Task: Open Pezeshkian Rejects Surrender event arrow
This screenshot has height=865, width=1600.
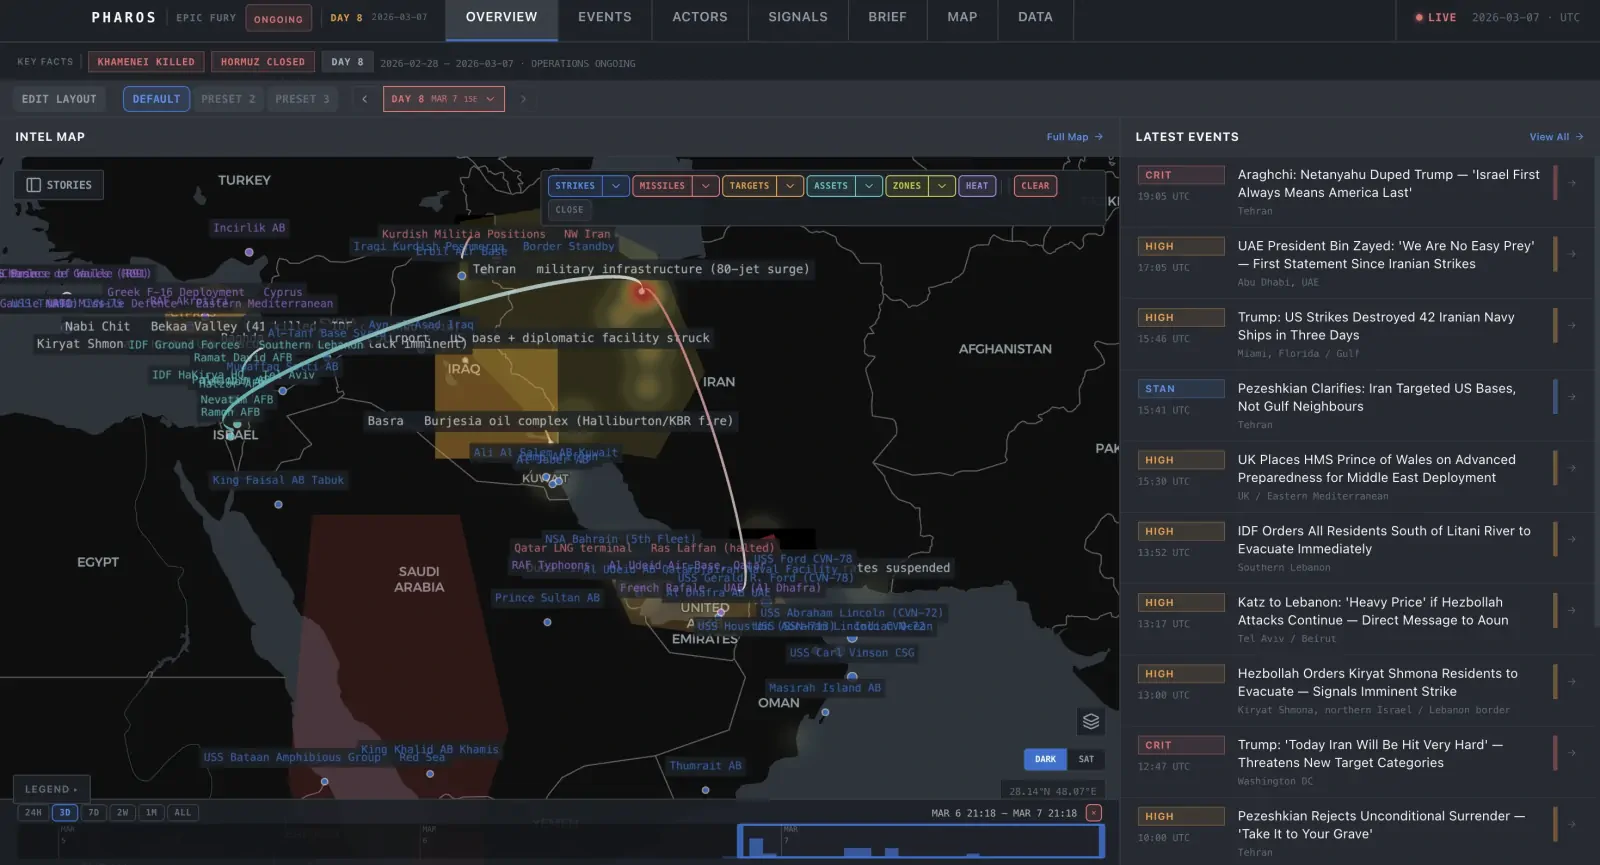Action: point(1573,824)
